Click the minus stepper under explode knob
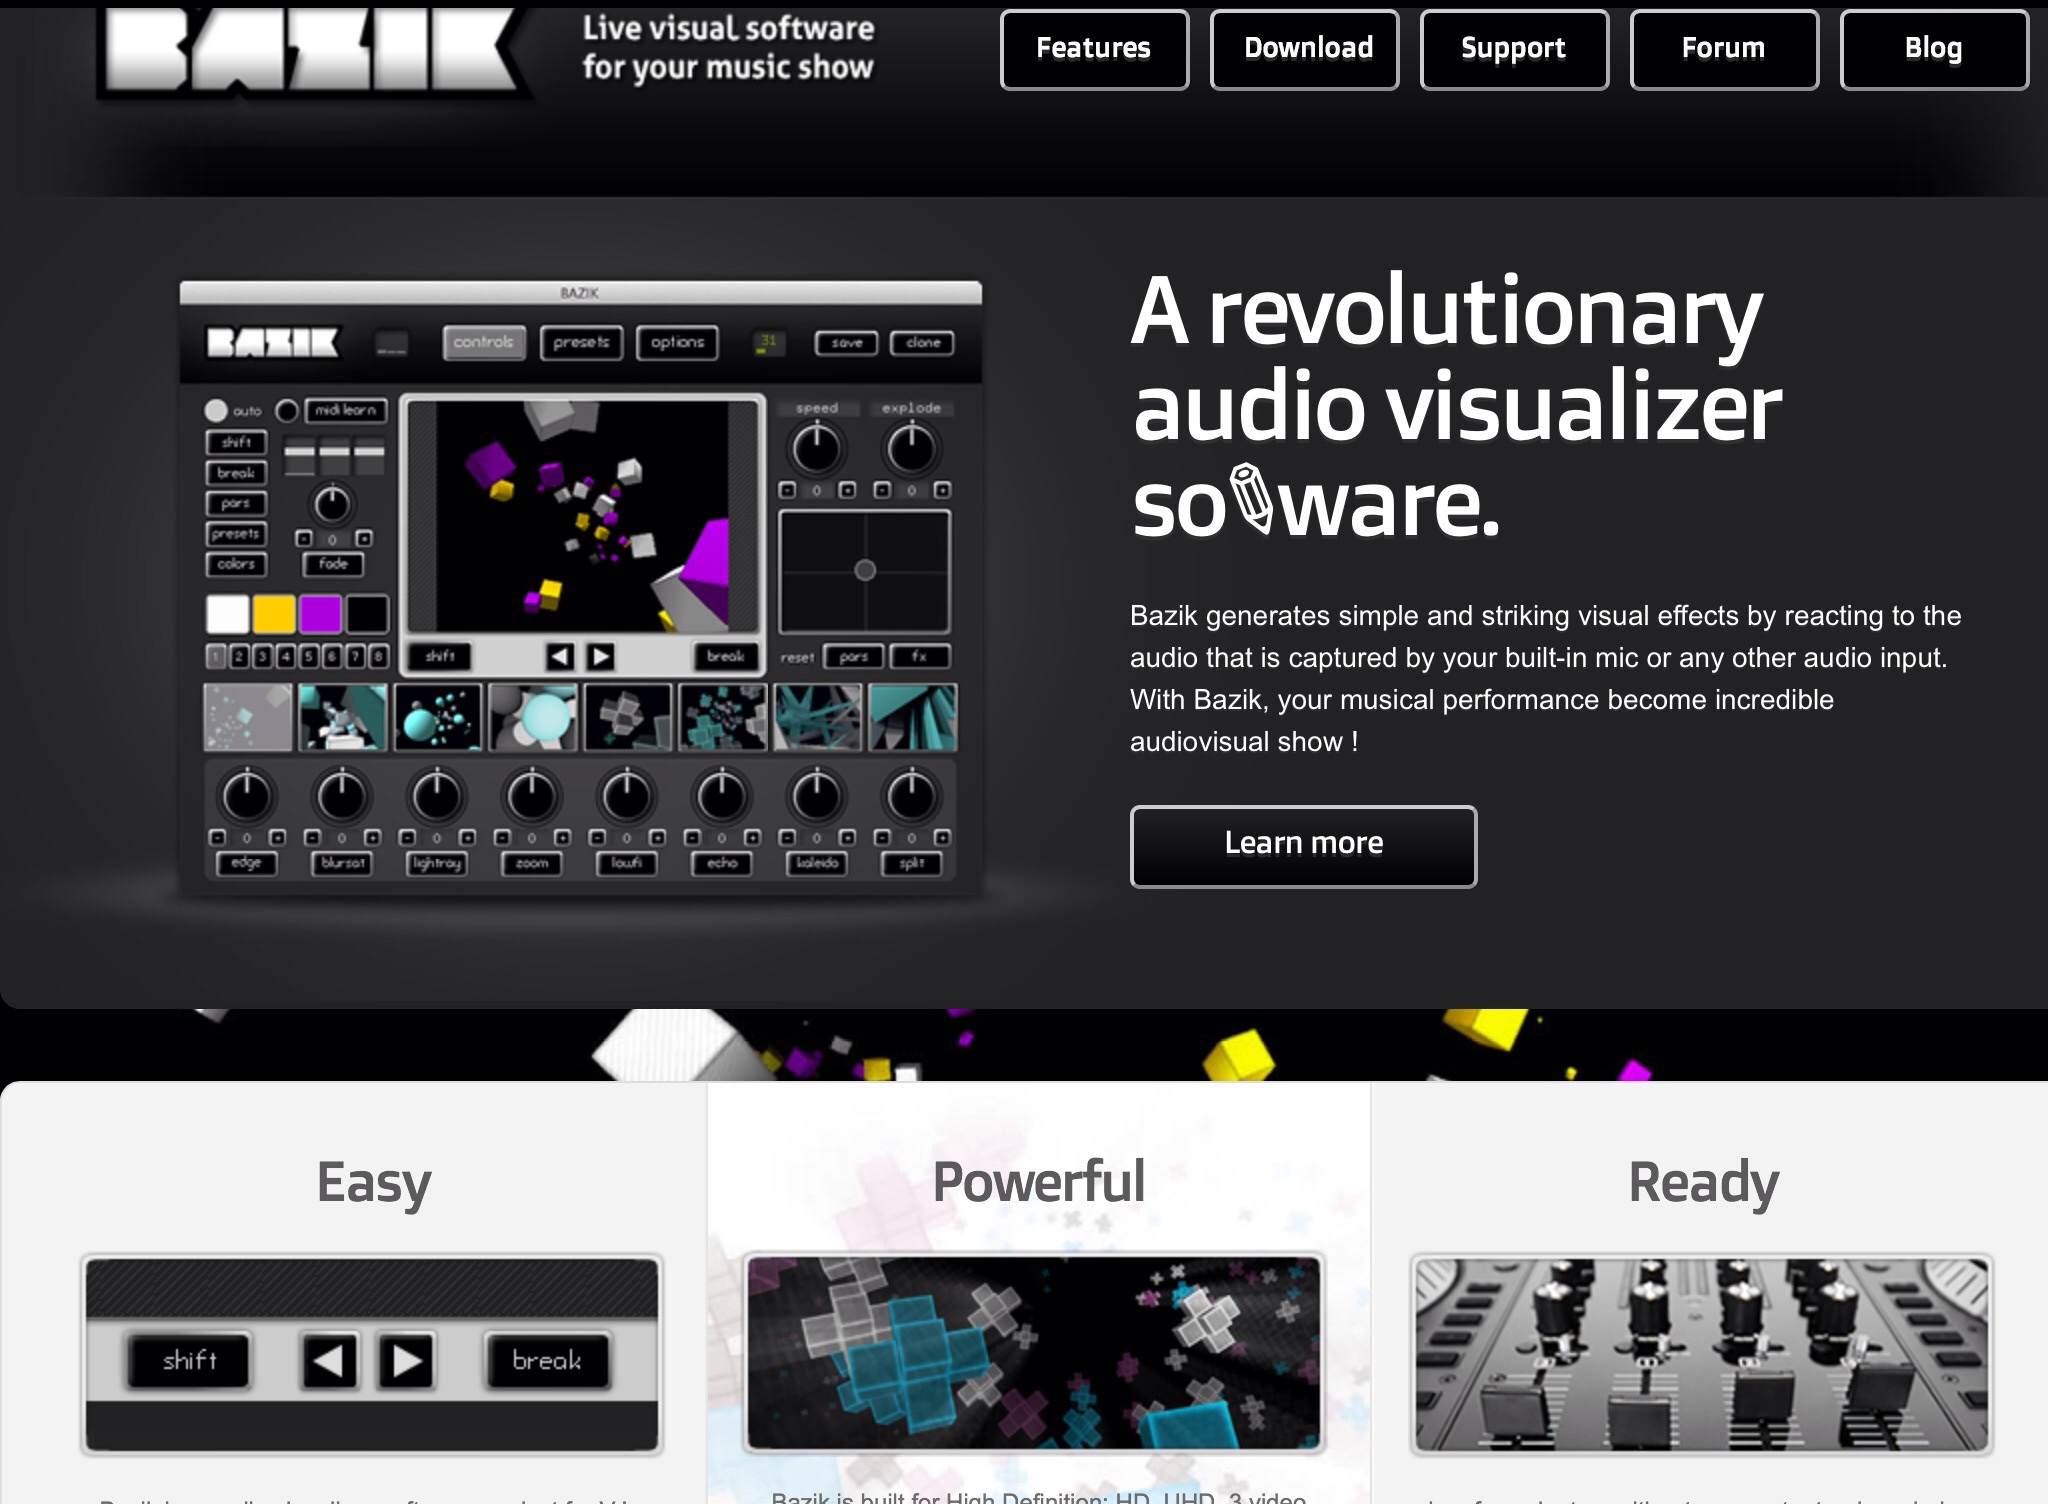 coord(881,490)
